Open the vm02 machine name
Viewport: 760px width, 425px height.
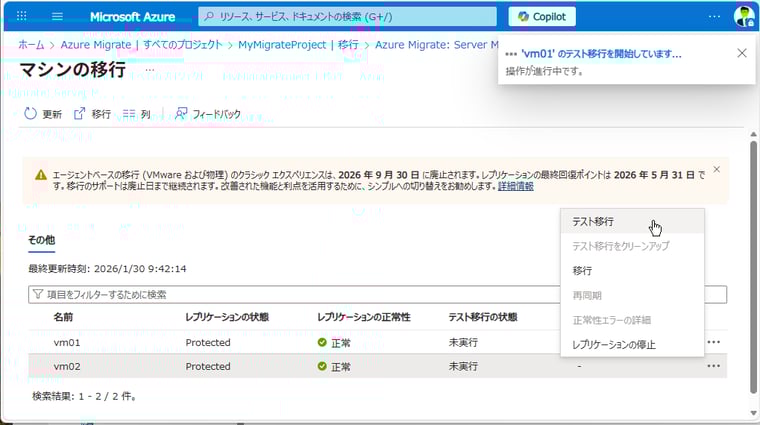pyautogui.click(x=67, y=366)
